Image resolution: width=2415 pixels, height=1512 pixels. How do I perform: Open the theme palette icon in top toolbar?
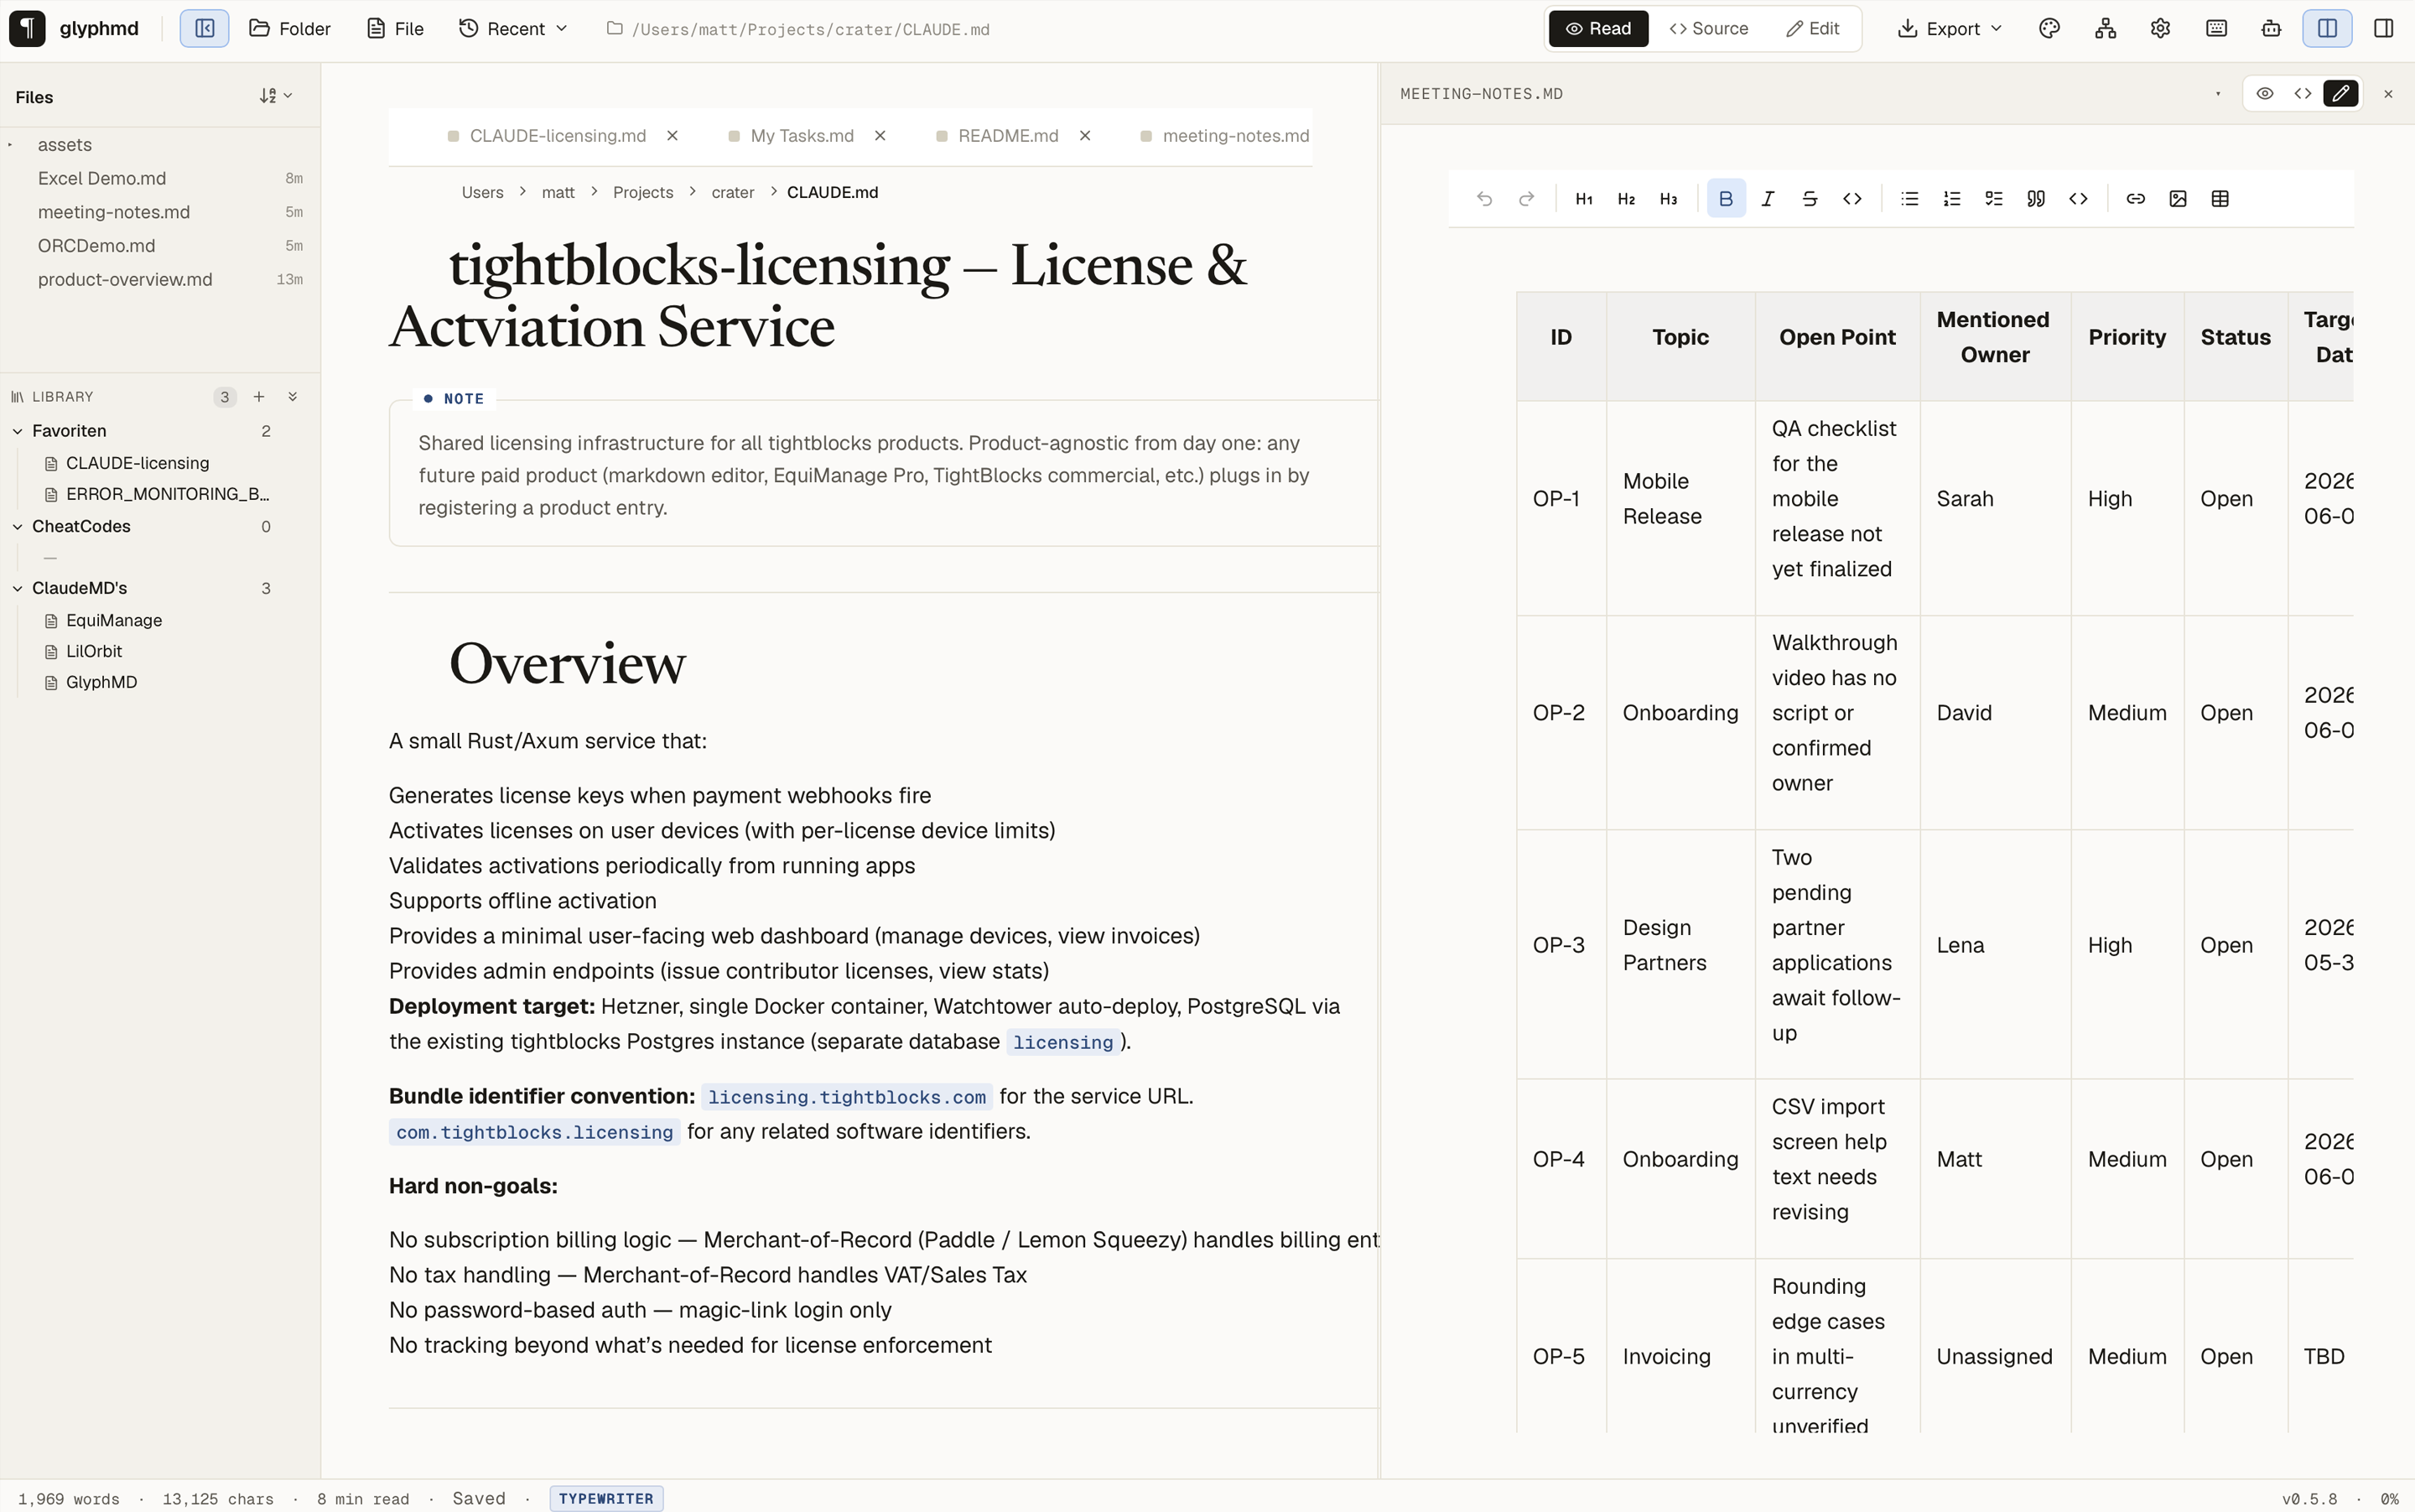(2049, 29)
